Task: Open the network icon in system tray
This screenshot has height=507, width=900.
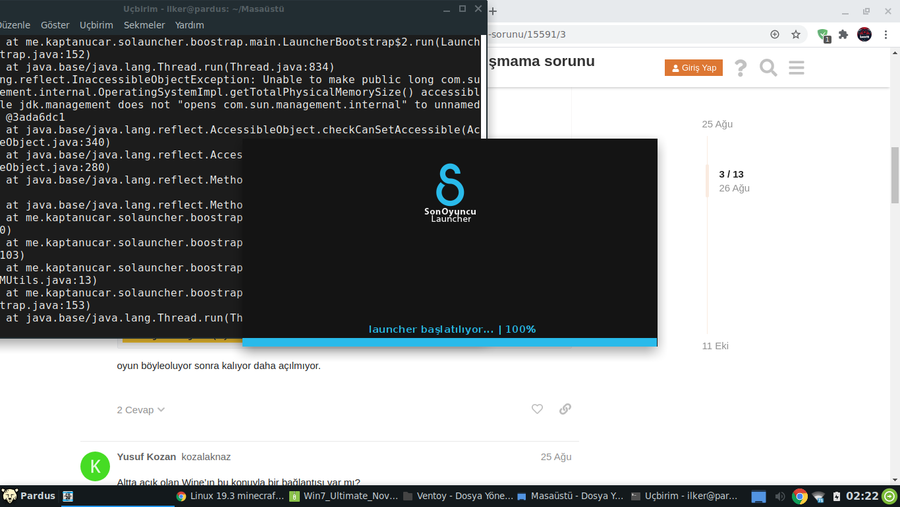Action: pyautogui.click(x=818, y=497)
